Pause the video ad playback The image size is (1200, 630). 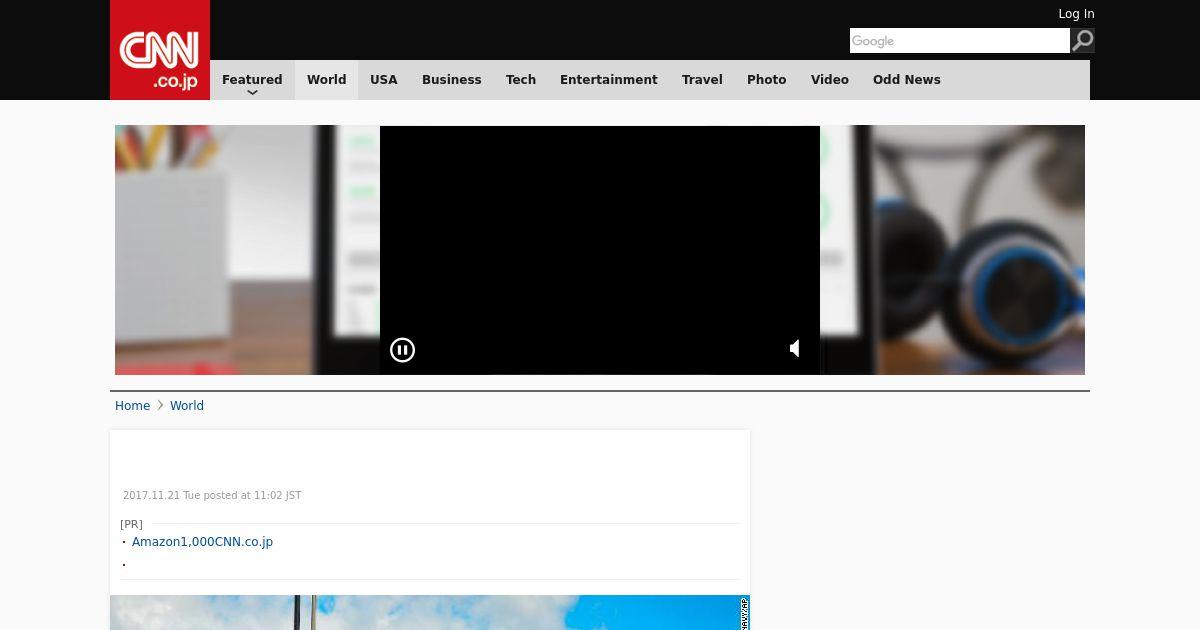point(402,350)
